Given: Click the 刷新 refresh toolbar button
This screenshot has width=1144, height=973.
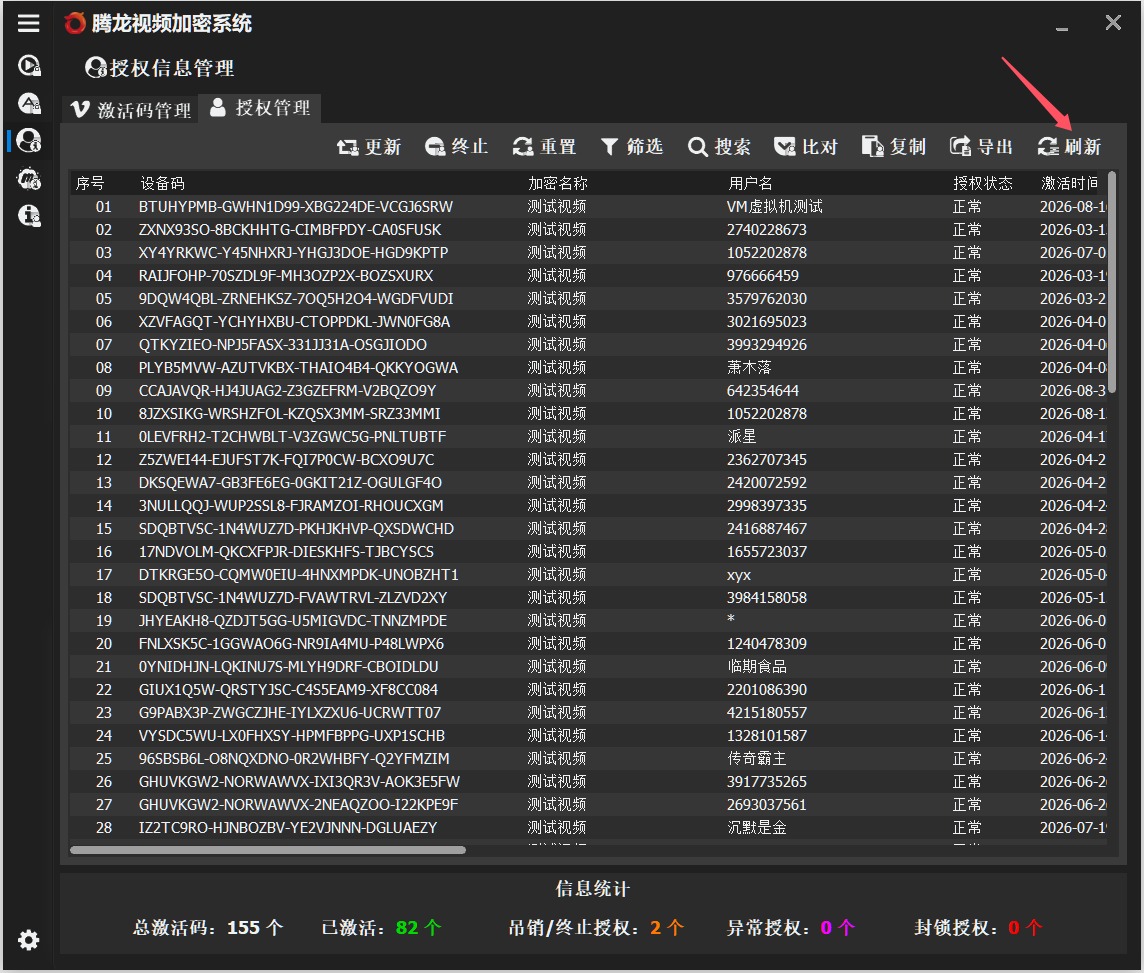Looking at the screenshot, I should point(1069,147).
